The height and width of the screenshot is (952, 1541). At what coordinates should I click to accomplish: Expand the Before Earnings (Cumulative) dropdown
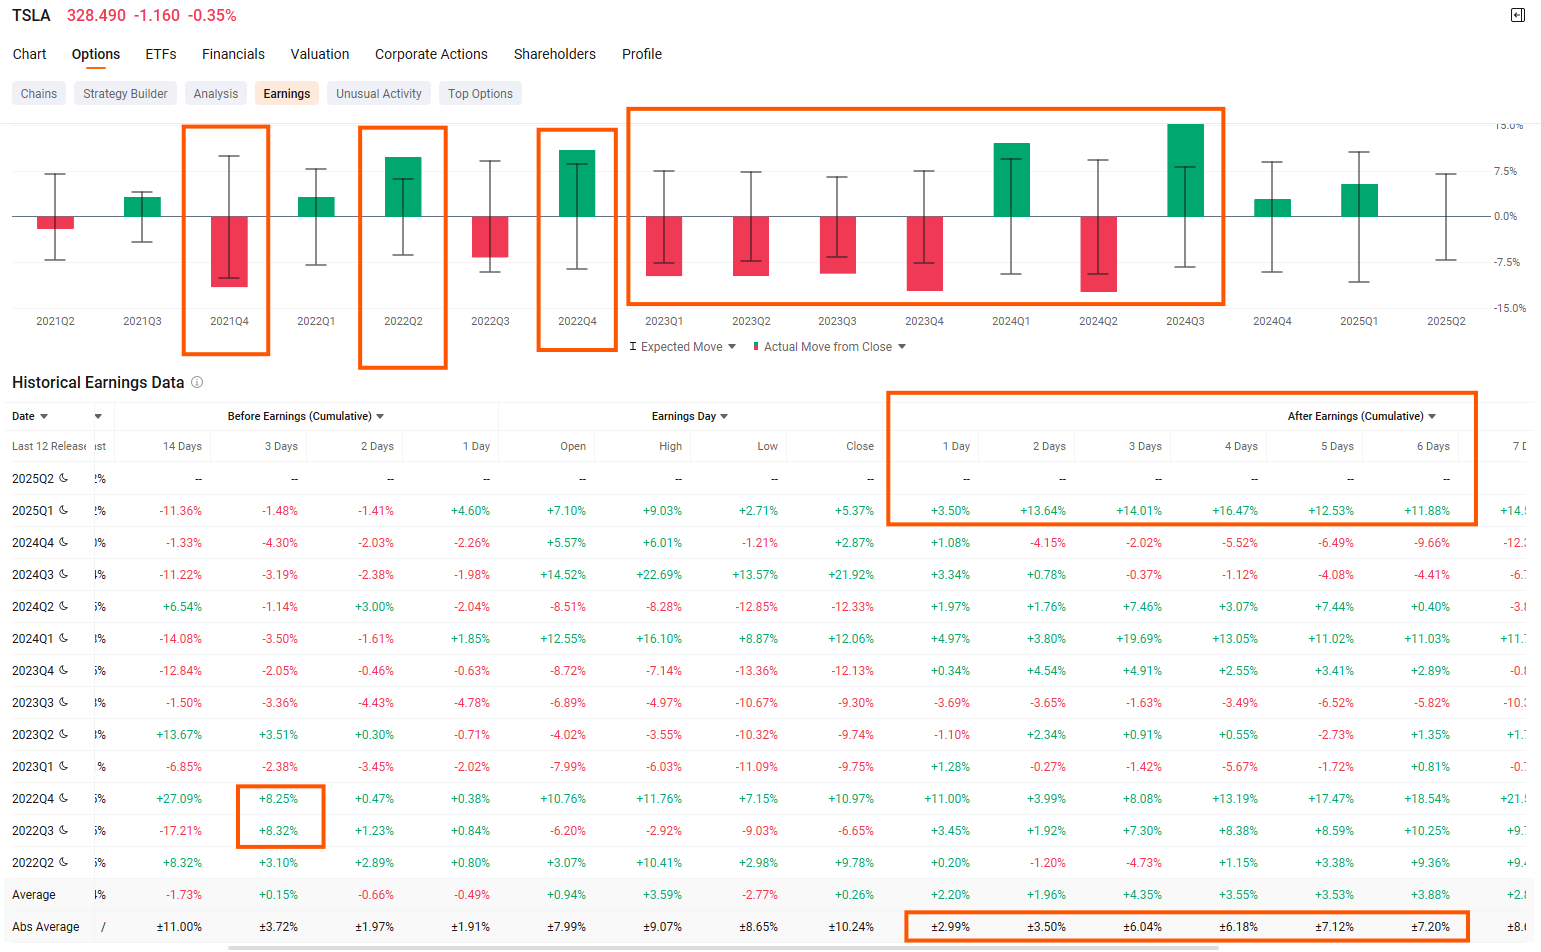[380, 417]
